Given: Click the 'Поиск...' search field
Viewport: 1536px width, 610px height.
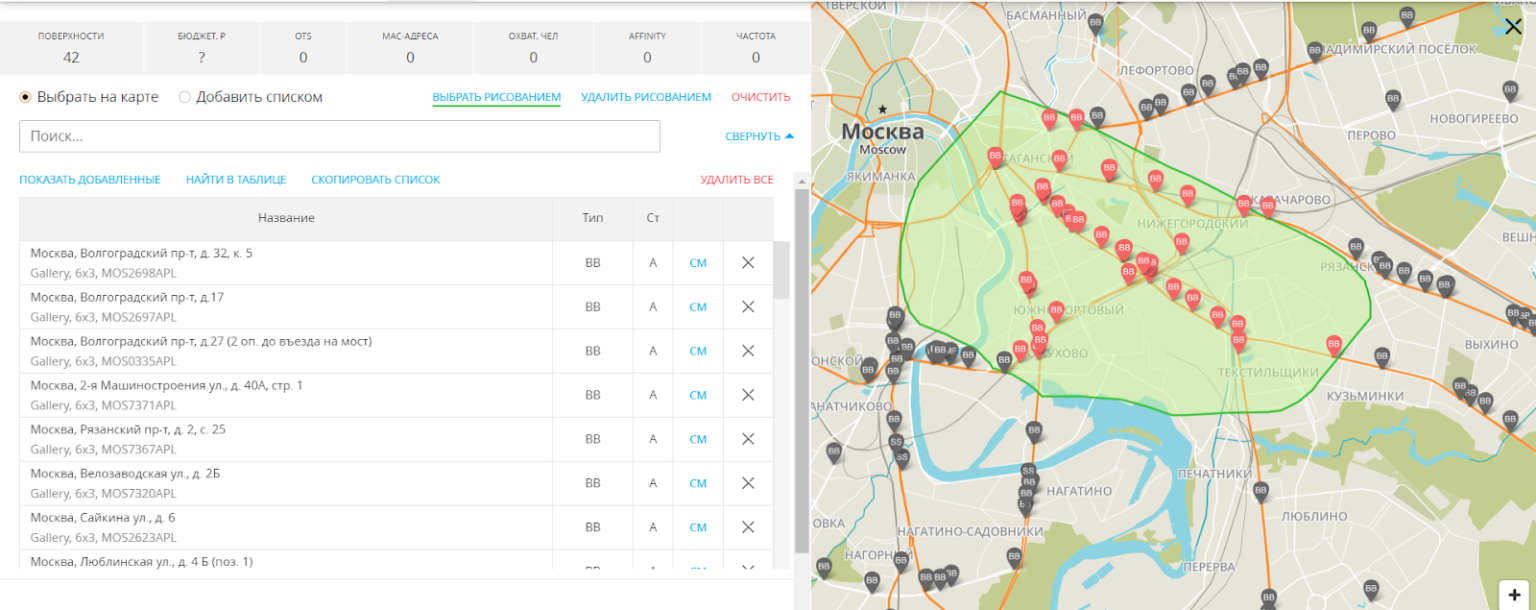Looking at the screenshot, I should pos(340,136).
